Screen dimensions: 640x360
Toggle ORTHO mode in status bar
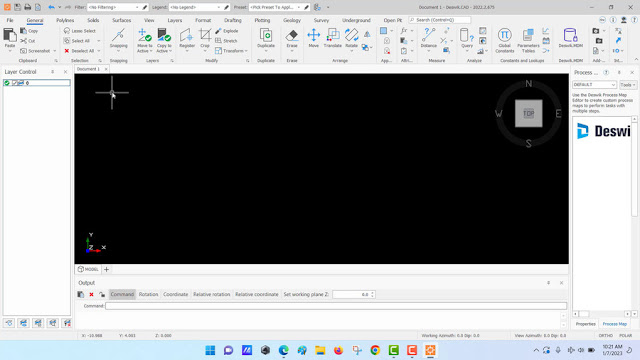[x=606, y=336]
